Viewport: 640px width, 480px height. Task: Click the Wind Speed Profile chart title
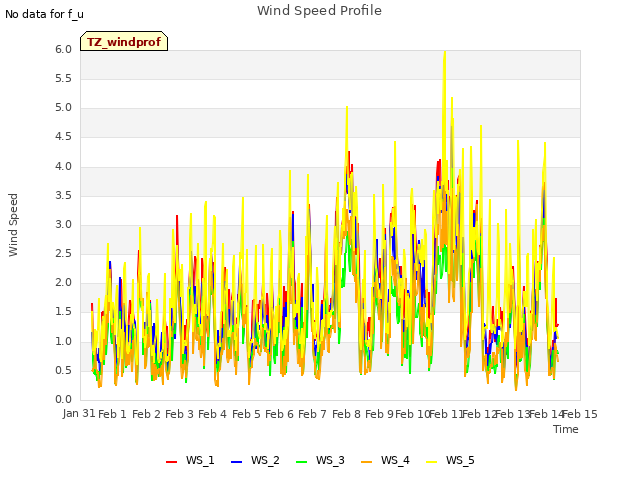pos(319,11)
